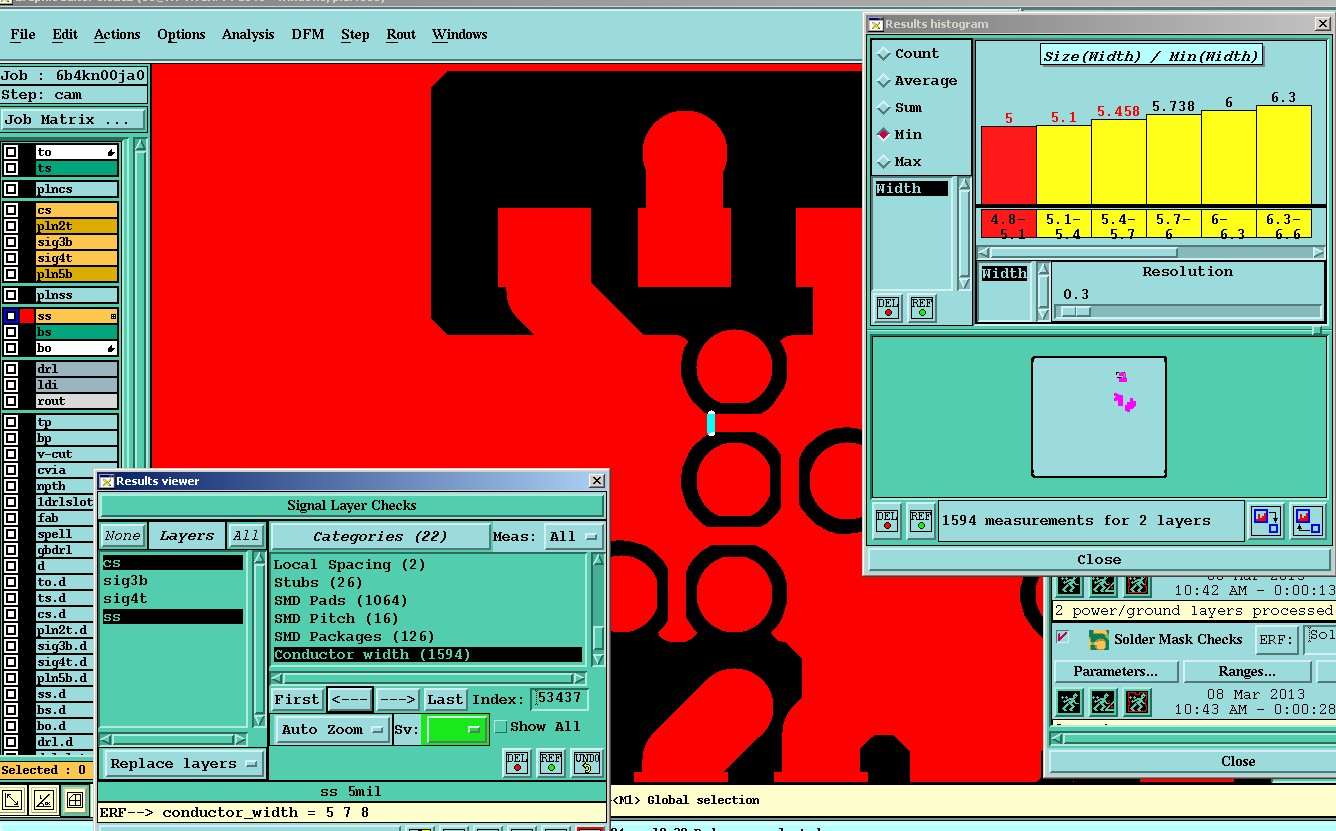Click red run icon under Solder Mask Checks
Screen dimensions: 1336x831
point(1137,702)
